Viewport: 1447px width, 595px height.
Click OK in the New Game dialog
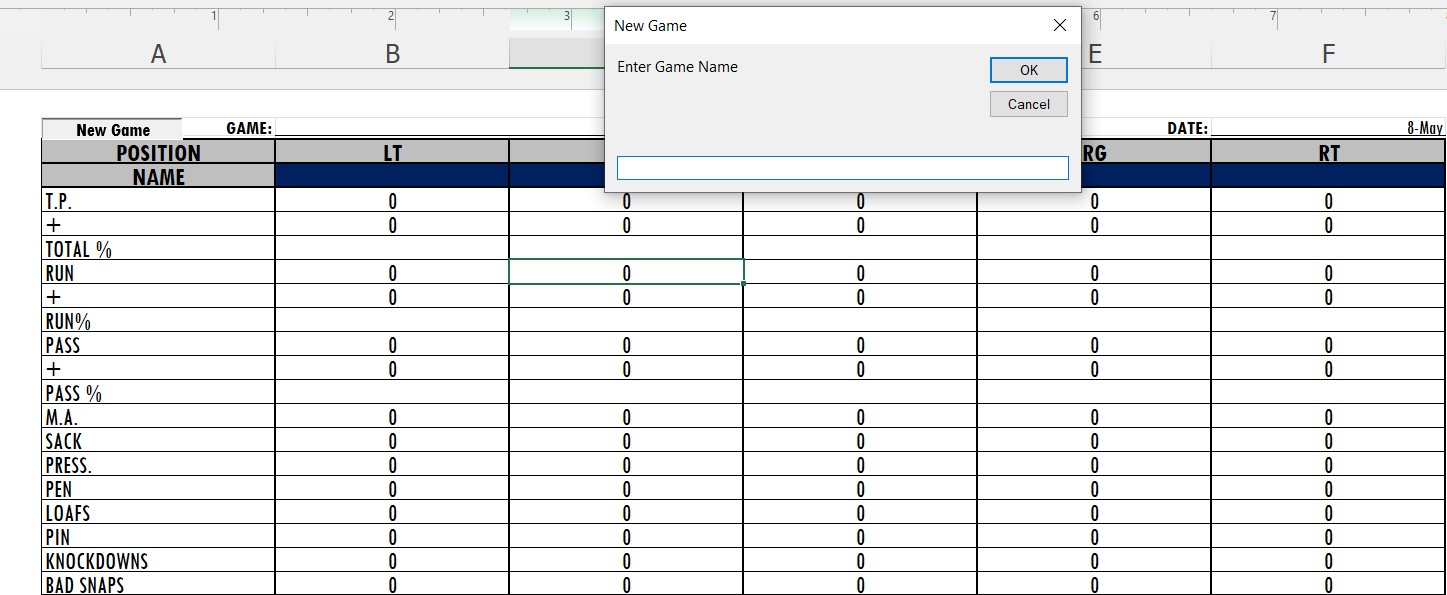tap(1028, 70)
